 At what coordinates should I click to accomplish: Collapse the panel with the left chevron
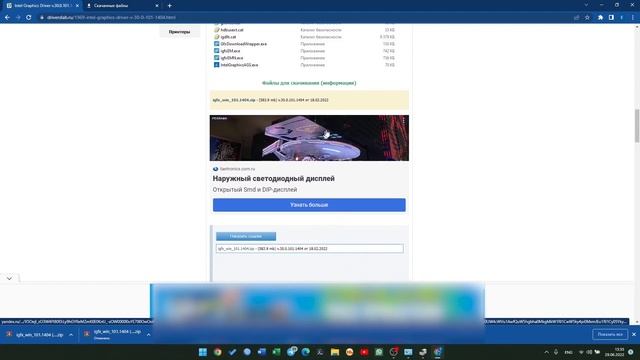point(9,278)
